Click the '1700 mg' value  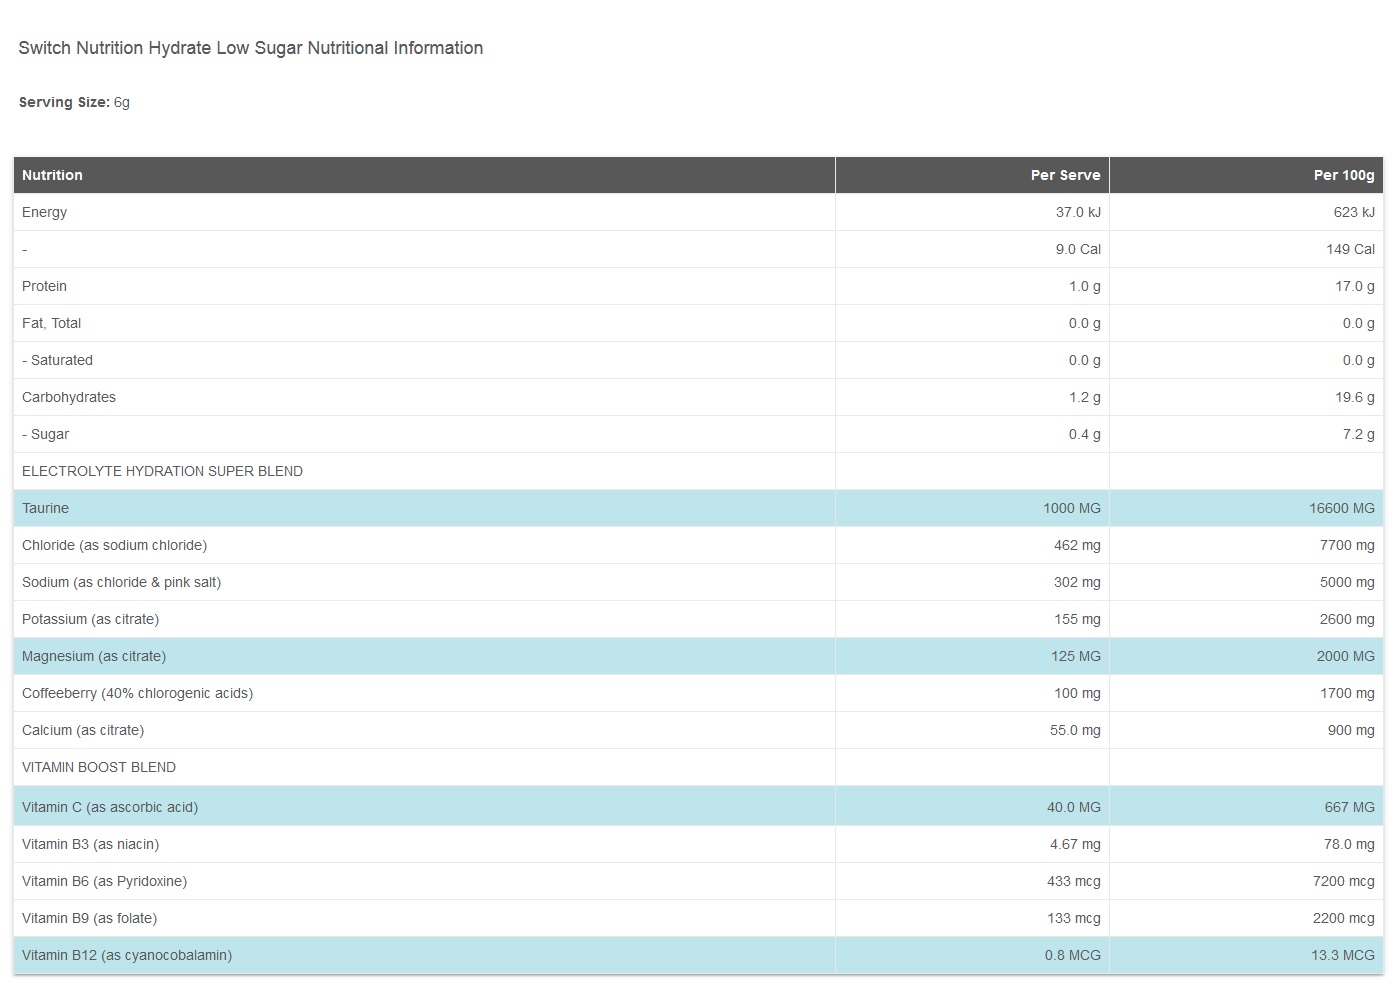point(1347,693)
